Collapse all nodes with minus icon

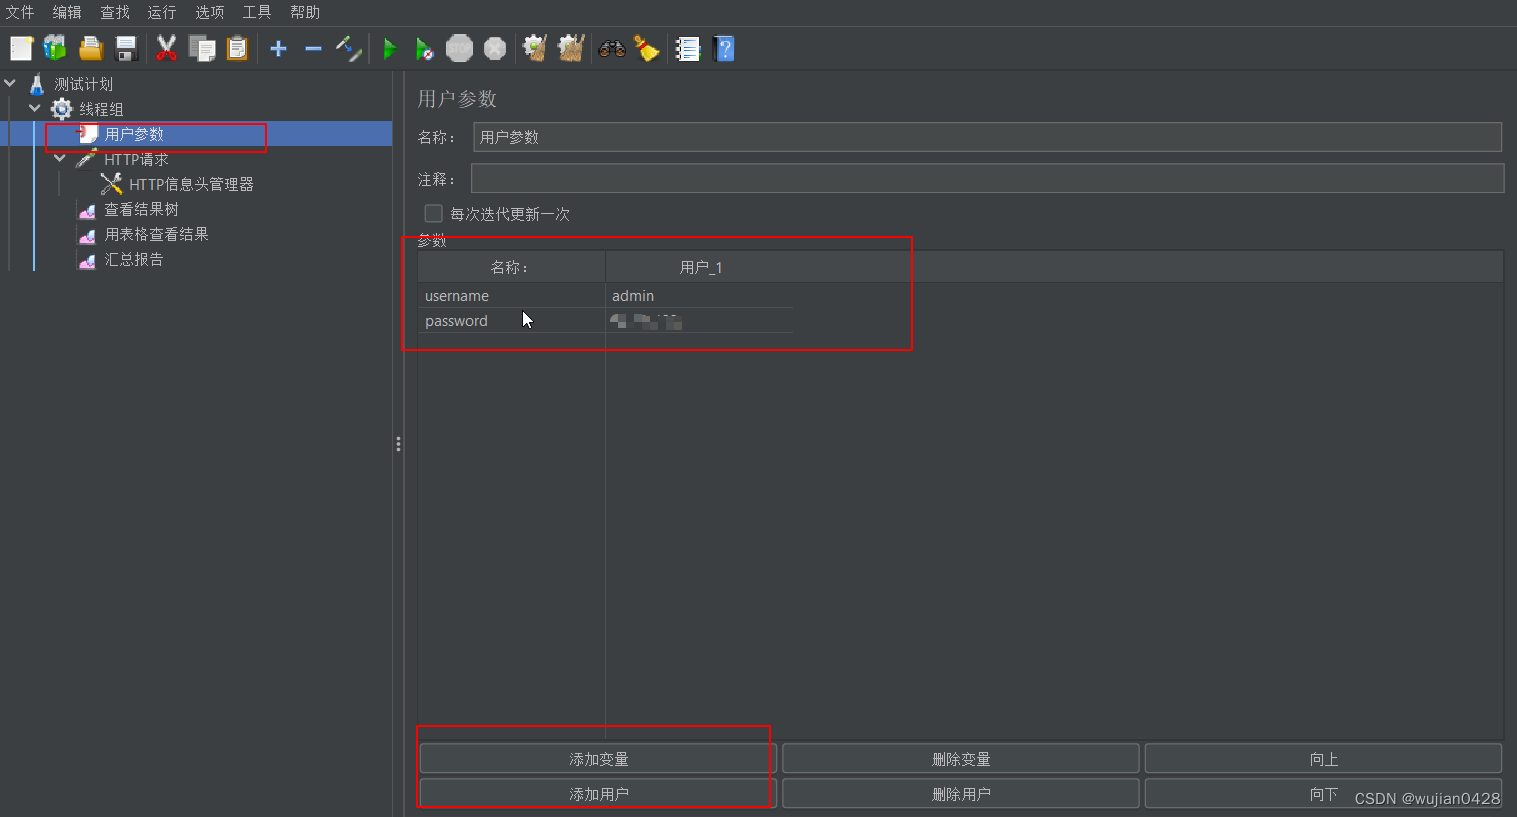coord(313,48)
